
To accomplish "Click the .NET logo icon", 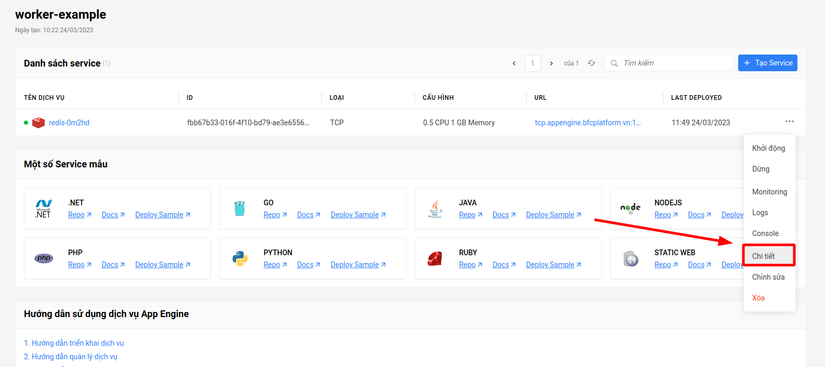I will coord(43,209).
